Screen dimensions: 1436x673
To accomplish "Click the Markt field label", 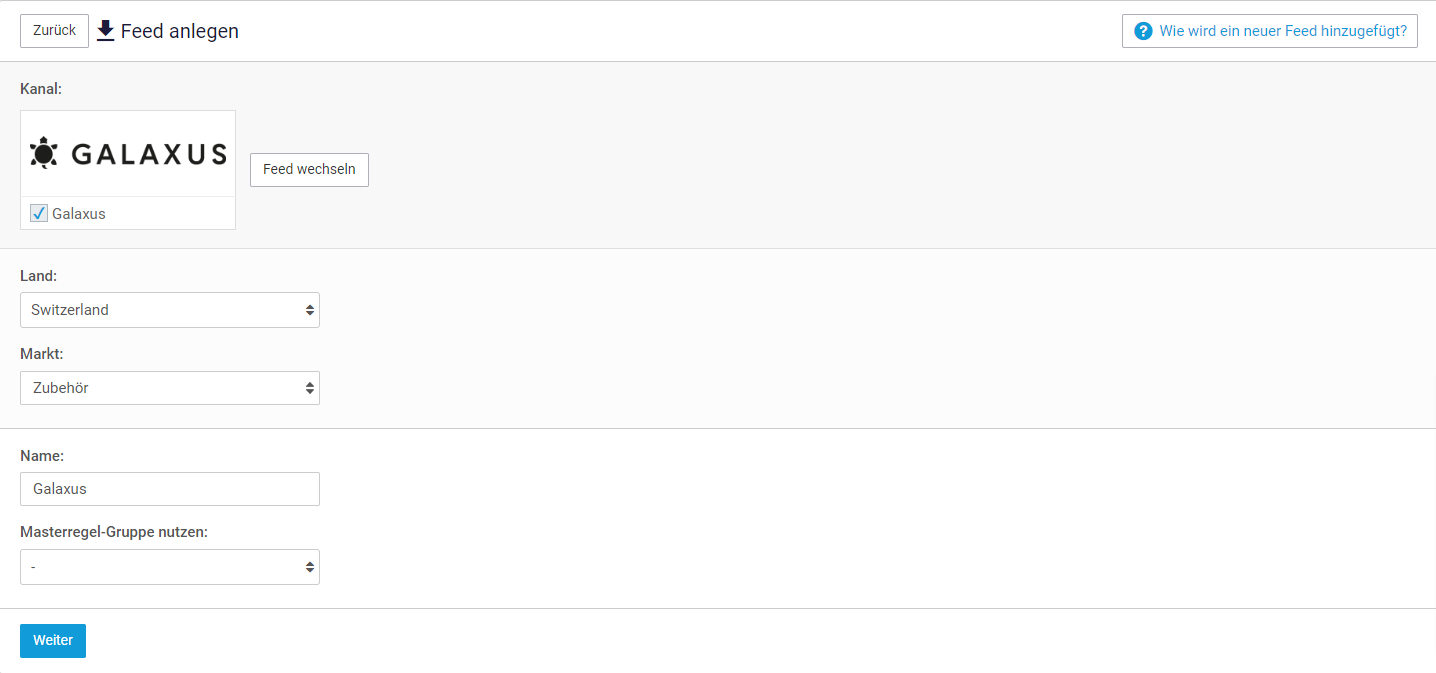I will click(42, 353).
